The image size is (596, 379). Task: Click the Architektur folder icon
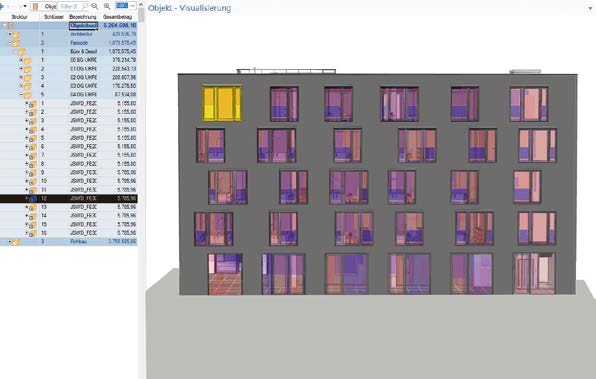(x=16, y=35)
